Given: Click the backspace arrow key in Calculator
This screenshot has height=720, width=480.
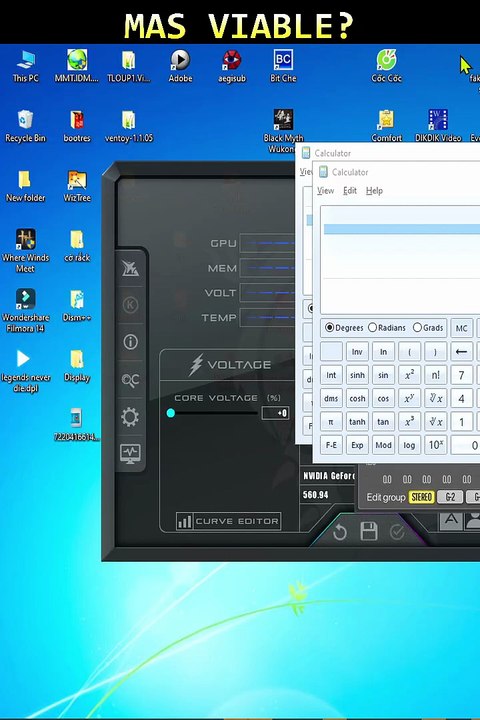Looking at the screenshot, I should click(461, 352).
